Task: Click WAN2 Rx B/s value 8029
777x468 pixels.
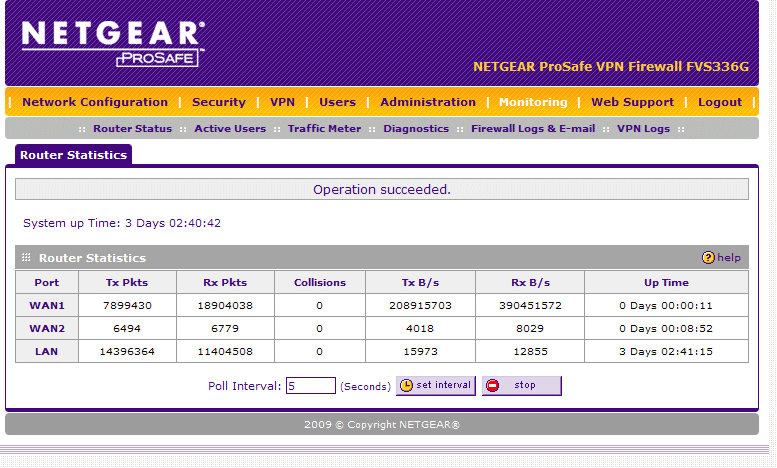Action: tap(530, 329)
